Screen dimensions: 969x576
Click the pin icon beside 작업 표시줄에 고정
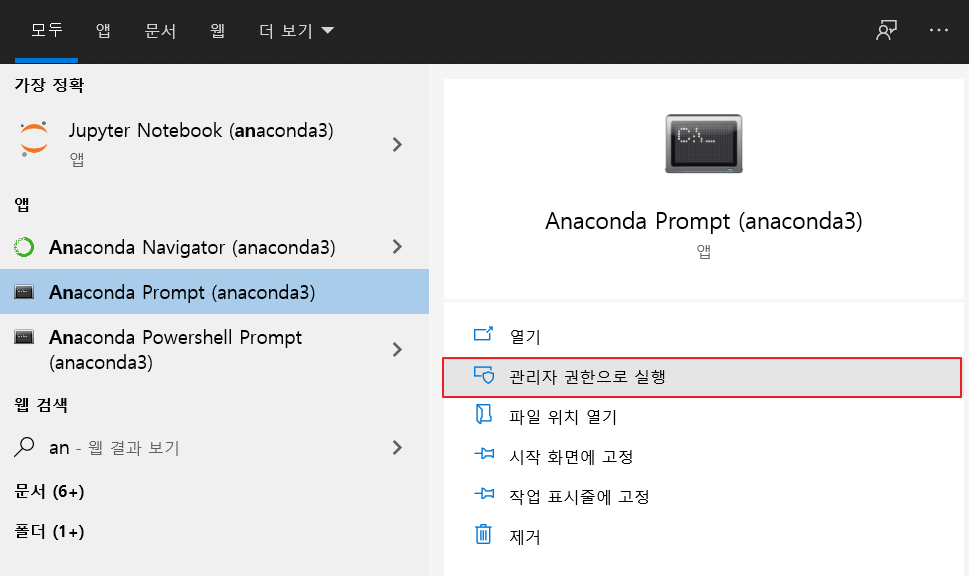click(x=484, y=493)
